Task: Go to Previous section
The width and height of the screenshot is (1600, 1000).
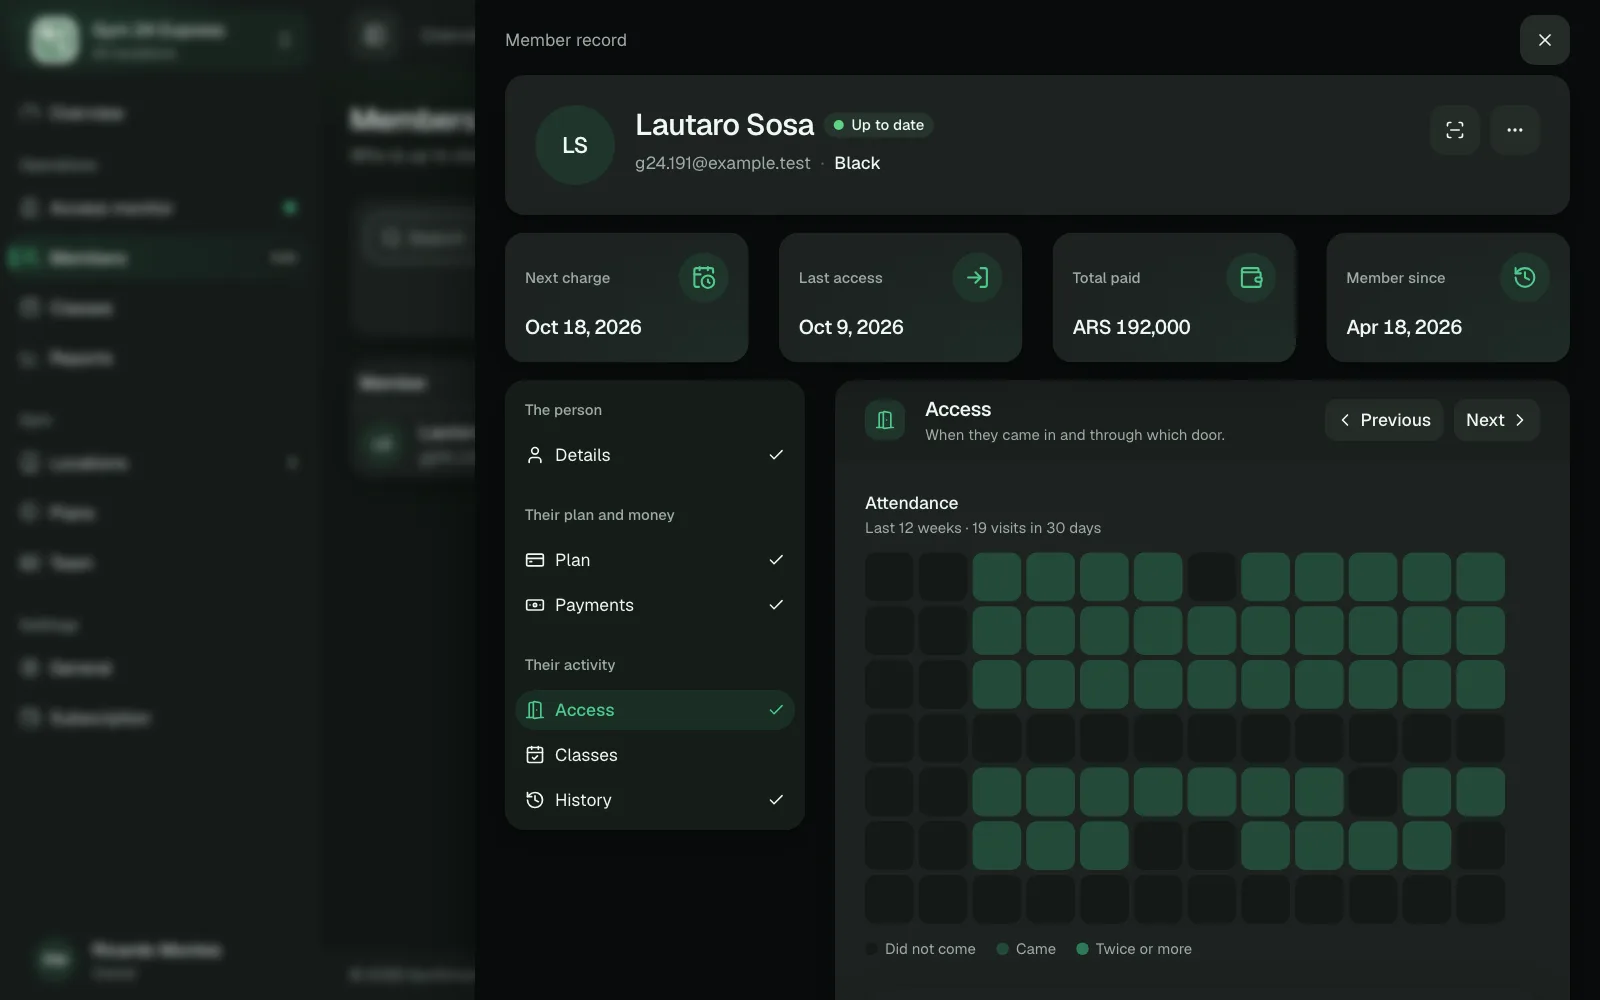Action: pyautogui.click(x=1384, y=420)
